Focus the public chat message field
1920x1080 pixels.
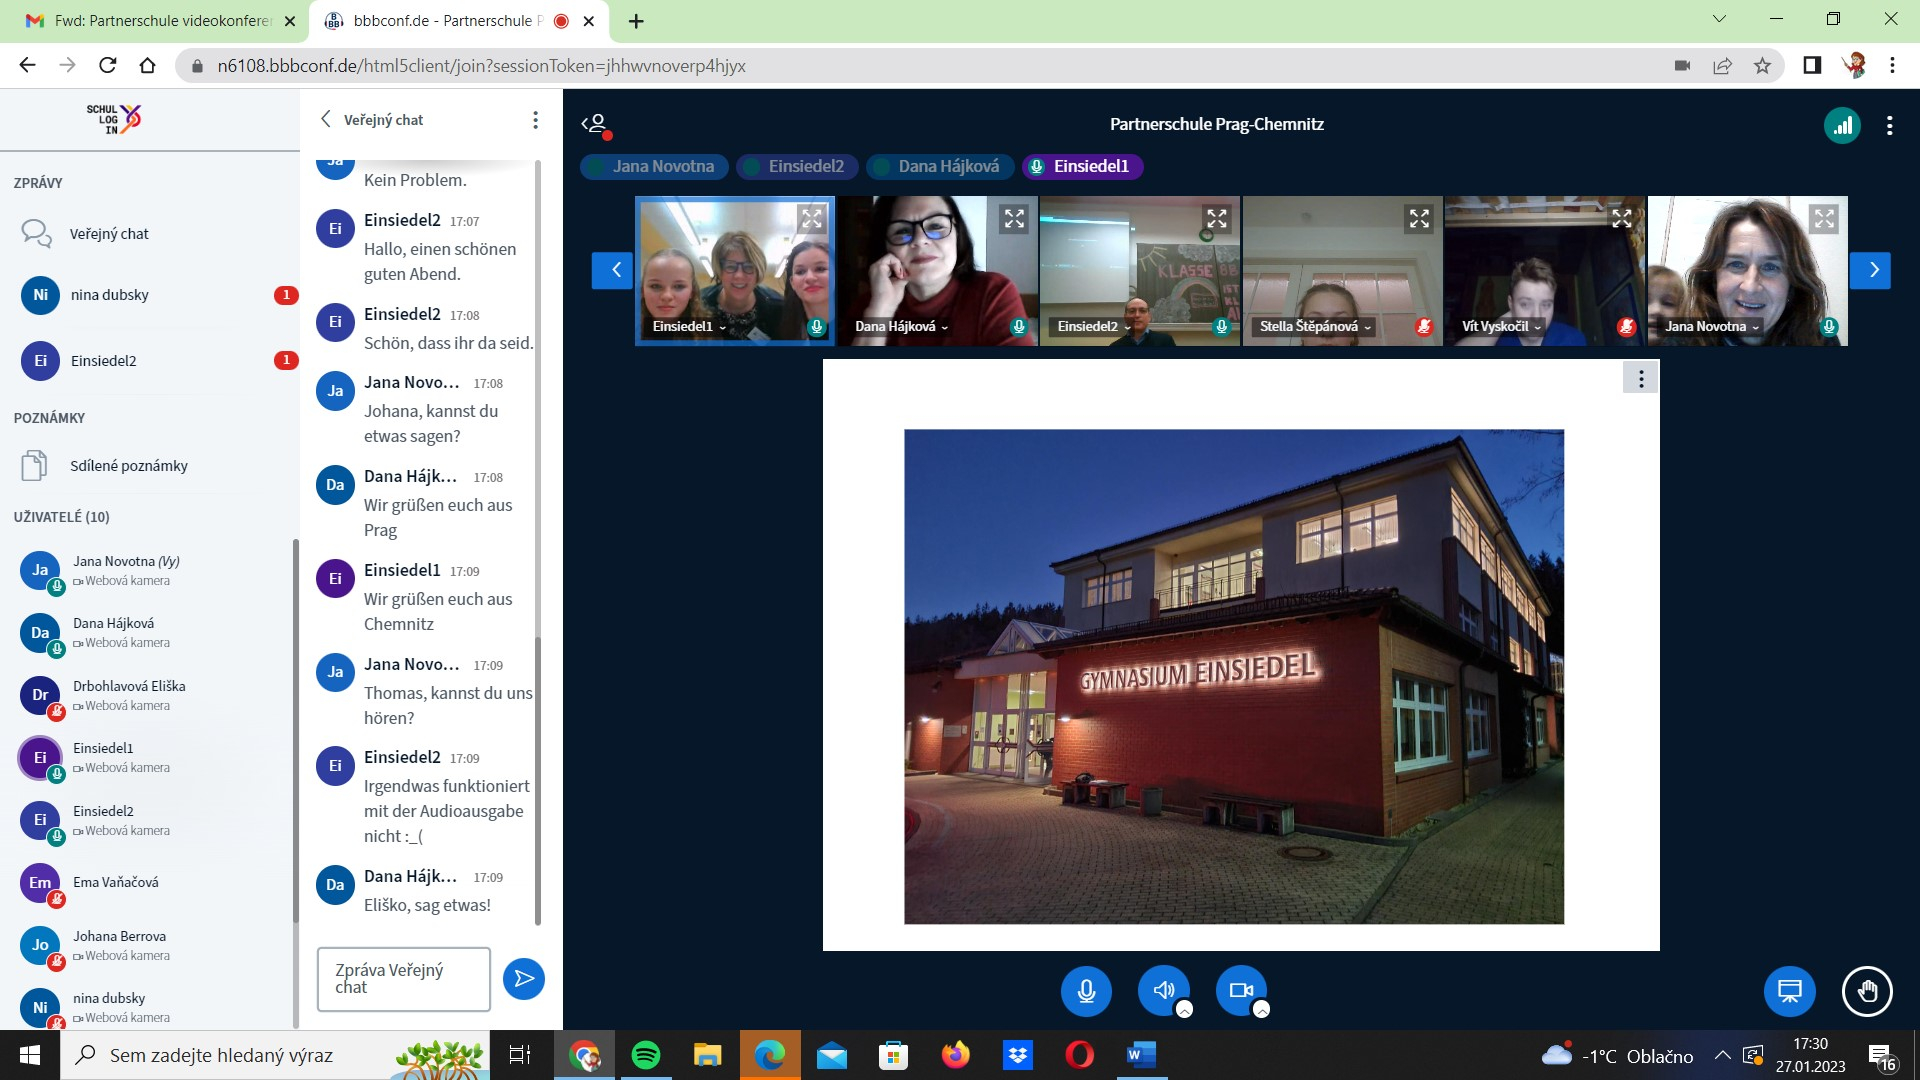(x=404, y=979)
